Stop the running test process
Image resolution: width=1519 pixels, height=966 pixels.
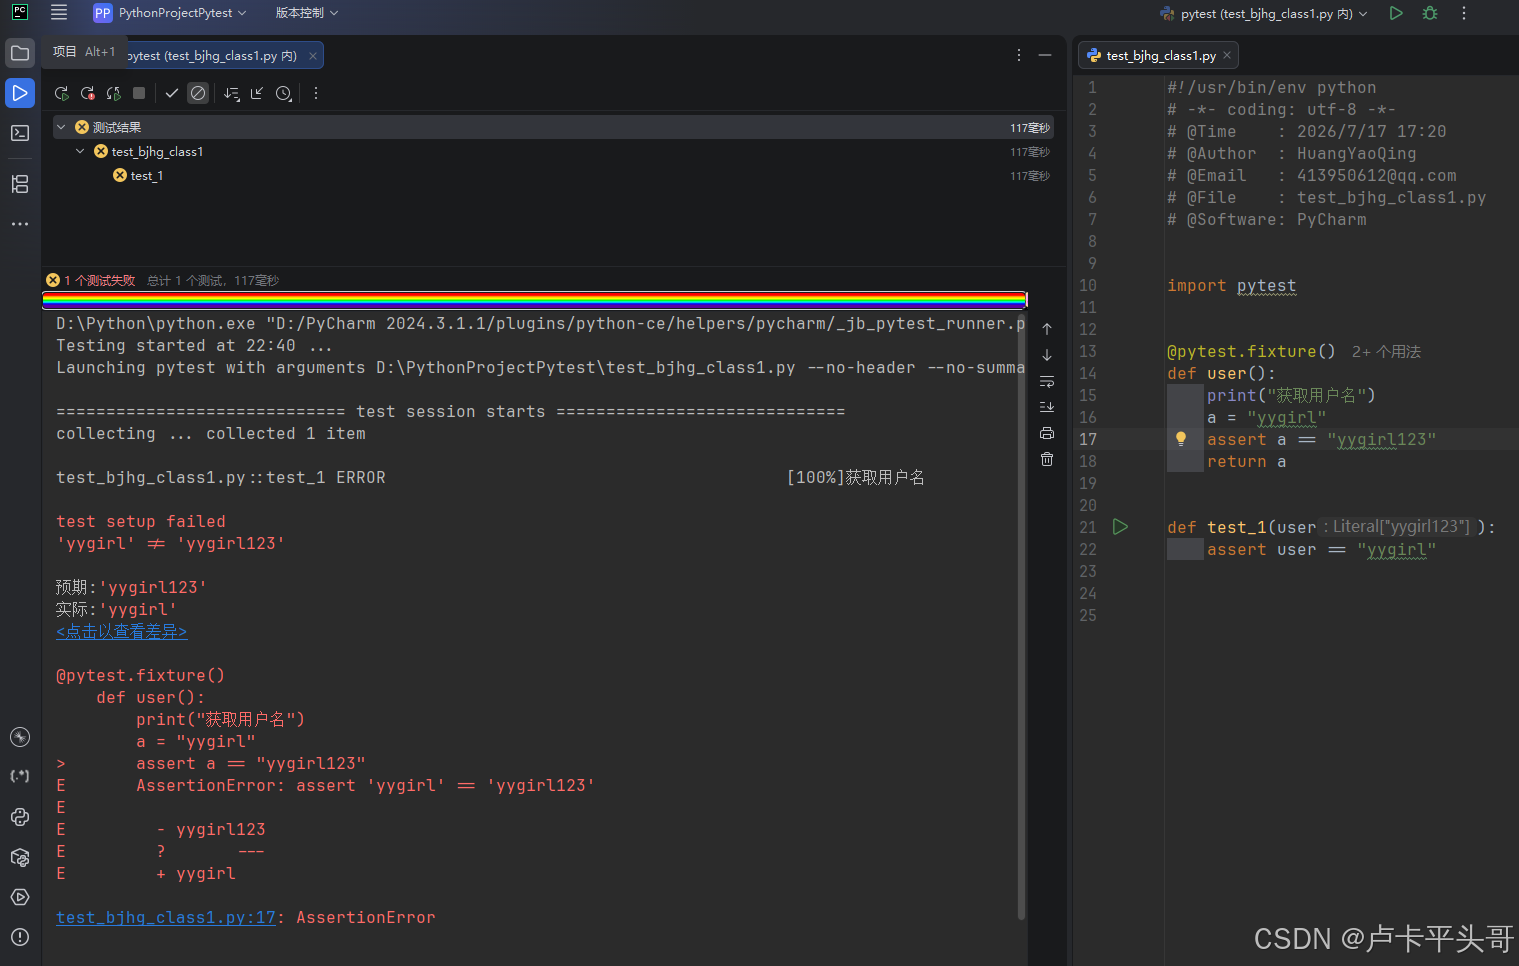point(139,93)
